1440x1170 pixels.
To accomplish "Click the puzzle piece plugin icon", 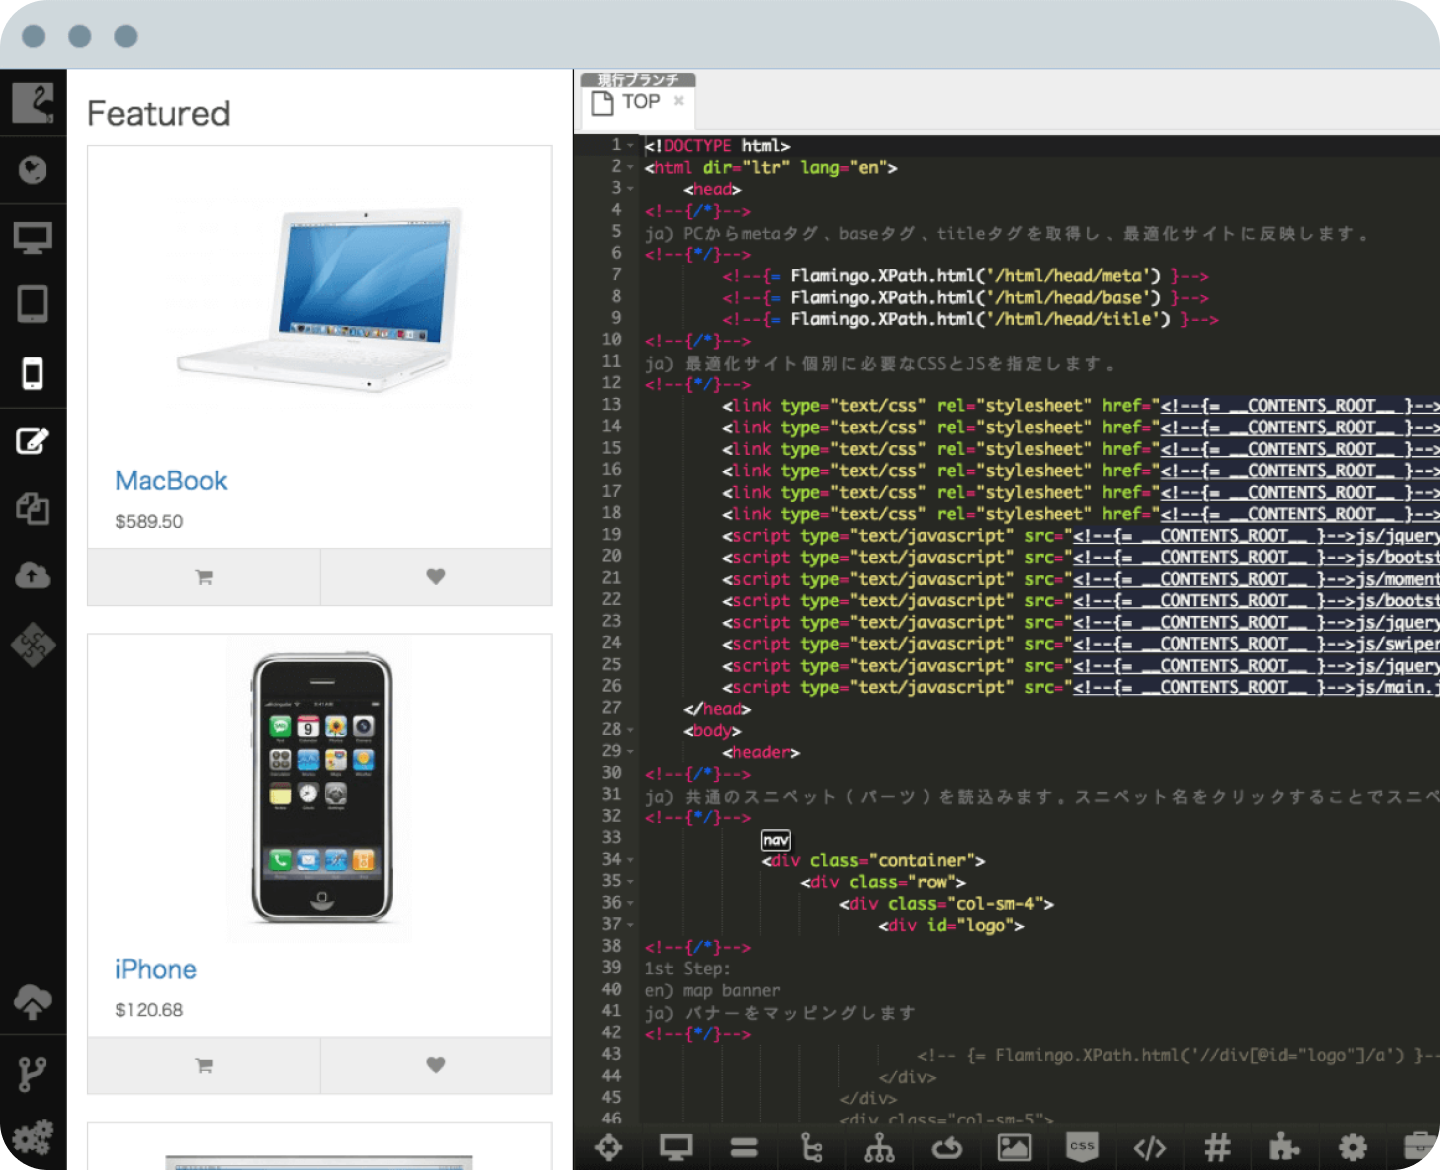I will [x=1284, y=1147].
